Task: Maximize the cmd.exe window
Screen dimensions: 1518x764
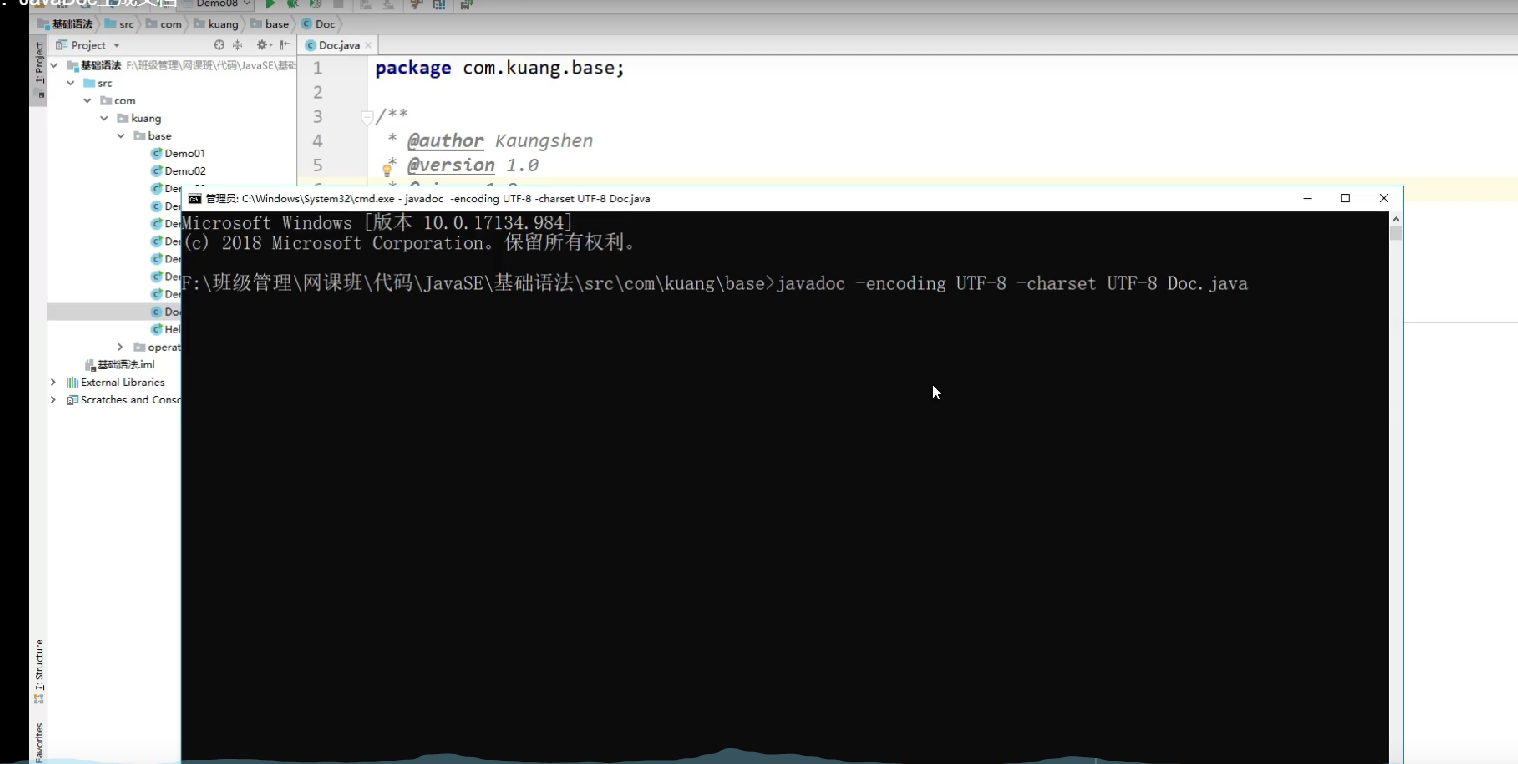Action: click(1345, 198)
